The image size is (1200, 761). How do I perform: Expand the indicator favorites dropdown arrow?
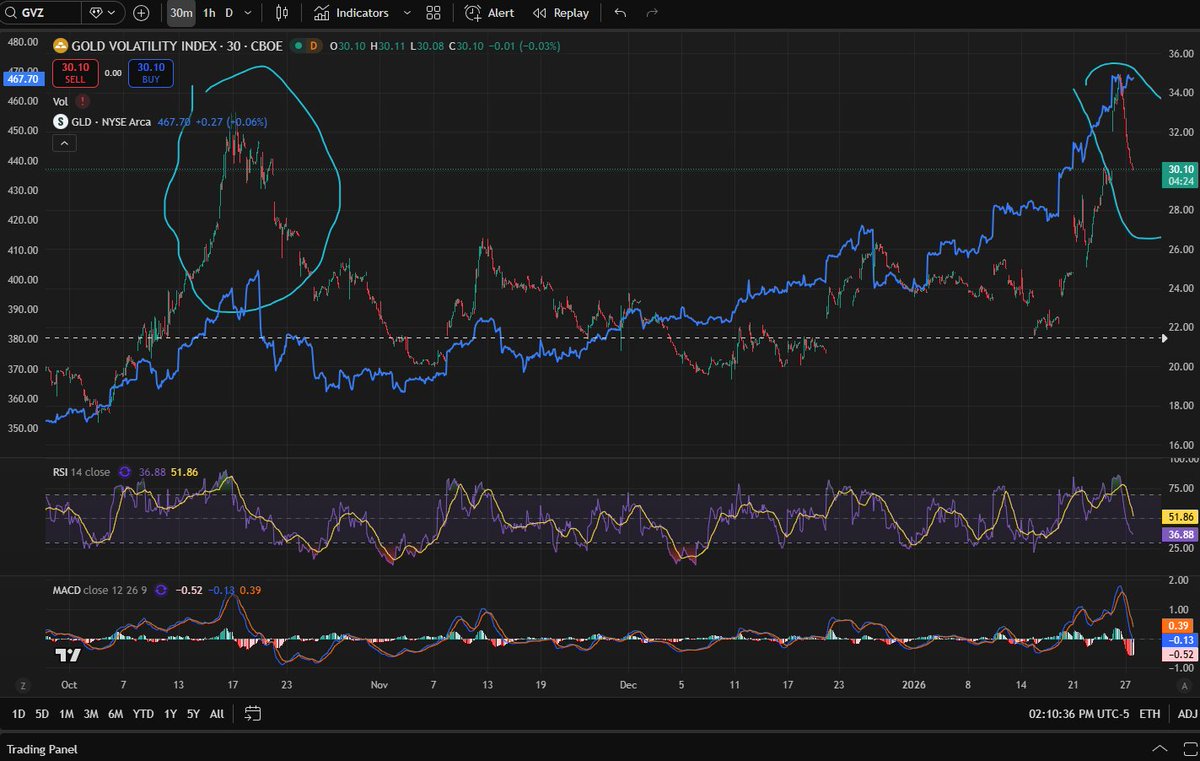click(x=406, y=13)
